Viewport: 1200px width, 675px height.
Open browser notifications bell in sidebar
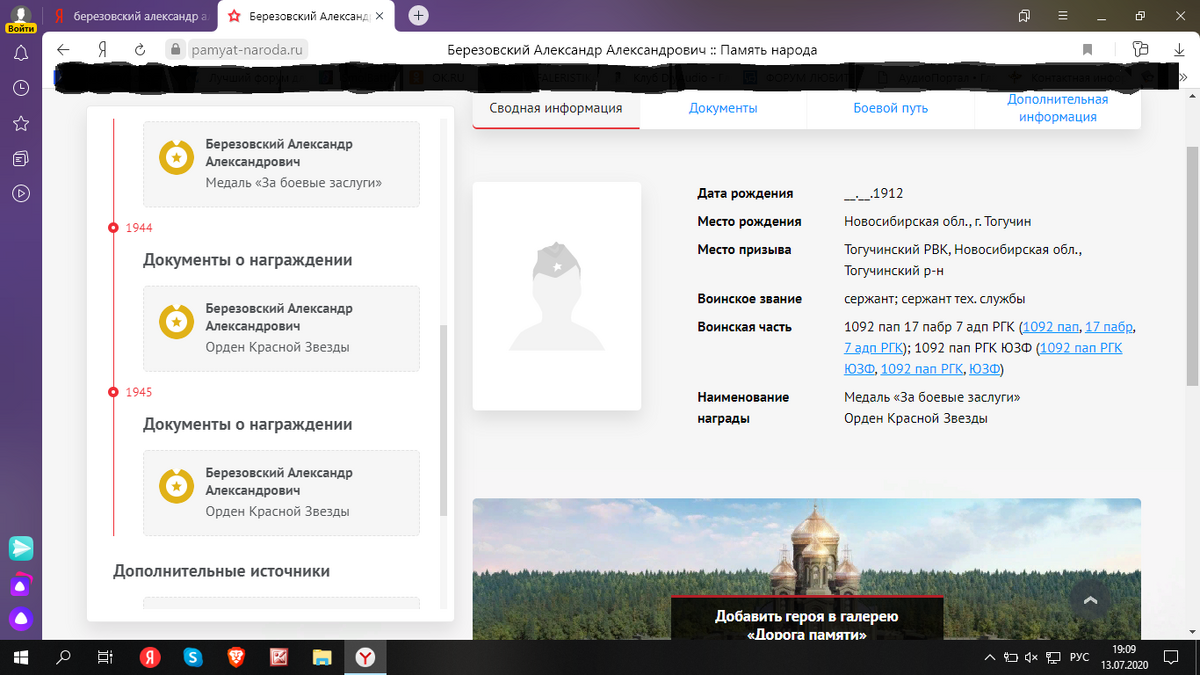click(20, 53)
